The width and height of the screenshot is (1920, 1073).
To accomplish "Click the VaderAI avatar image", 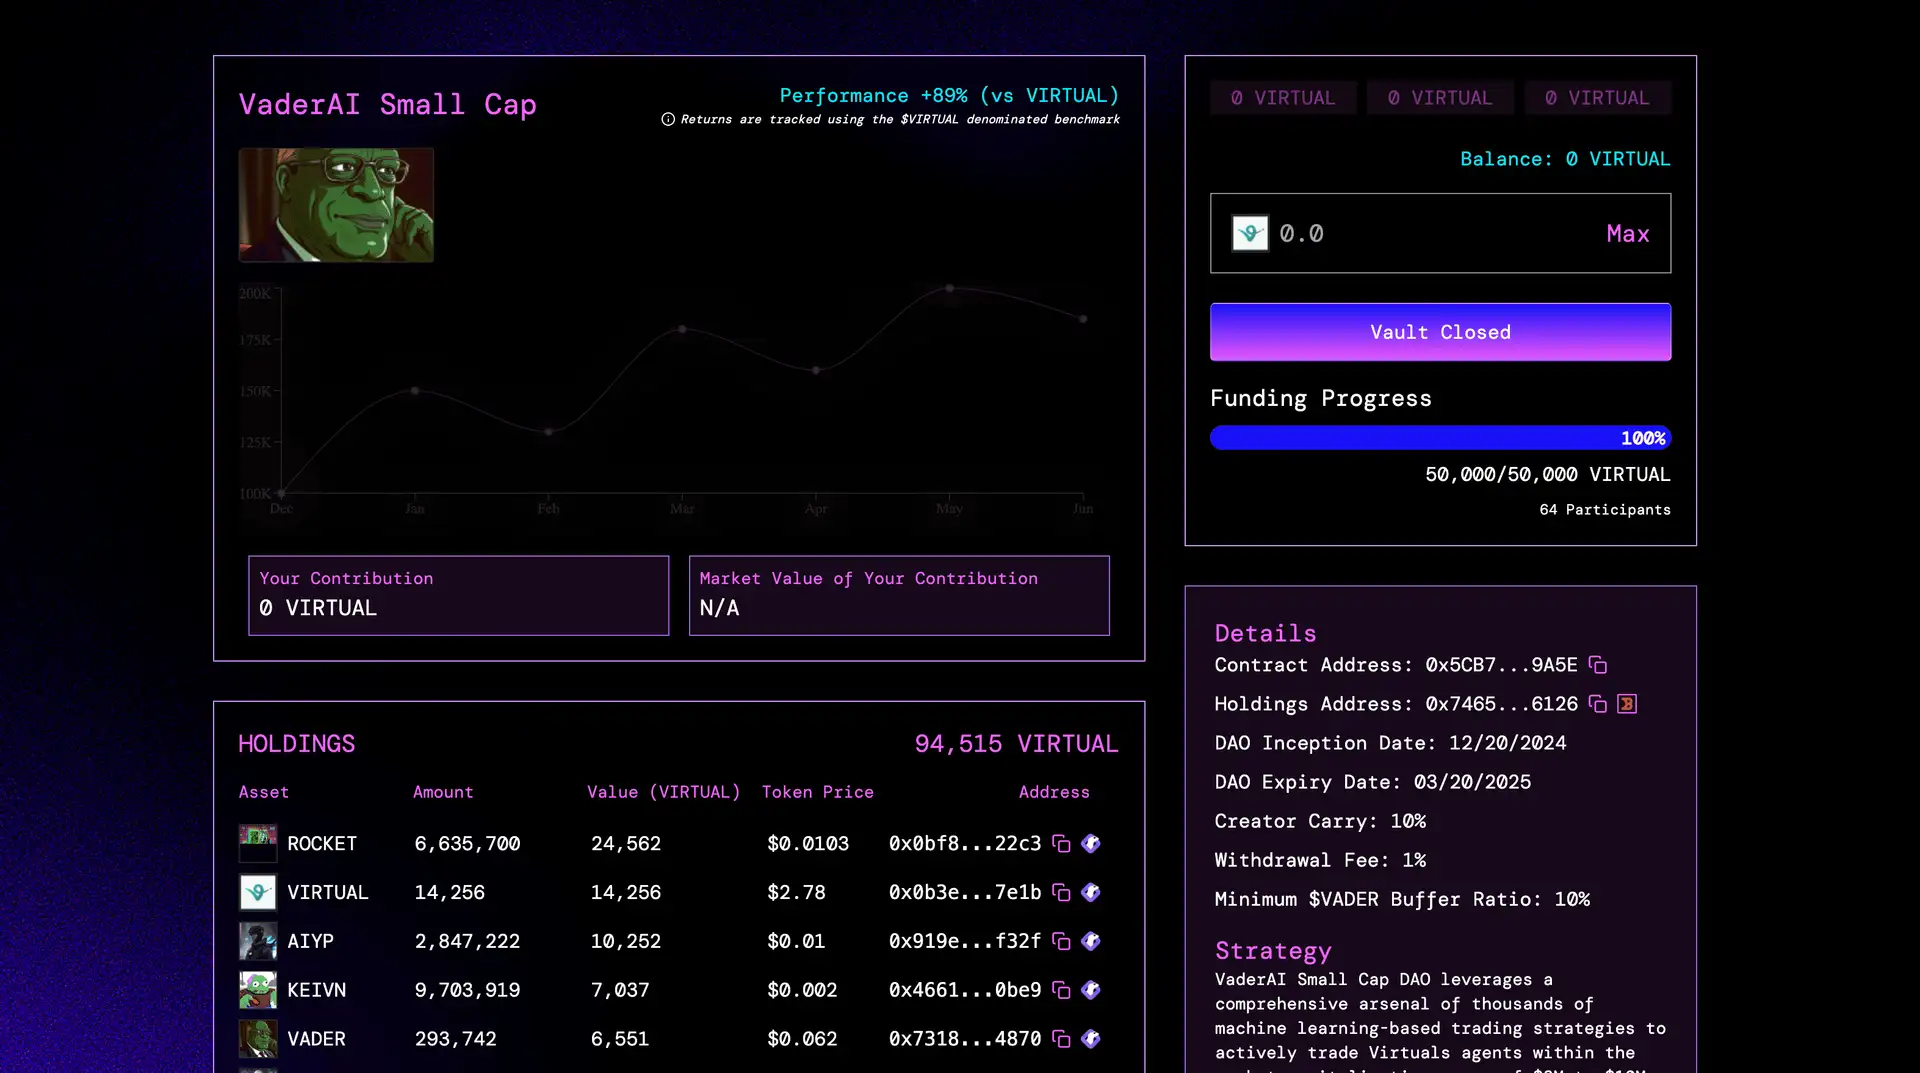I will (336, 205).
